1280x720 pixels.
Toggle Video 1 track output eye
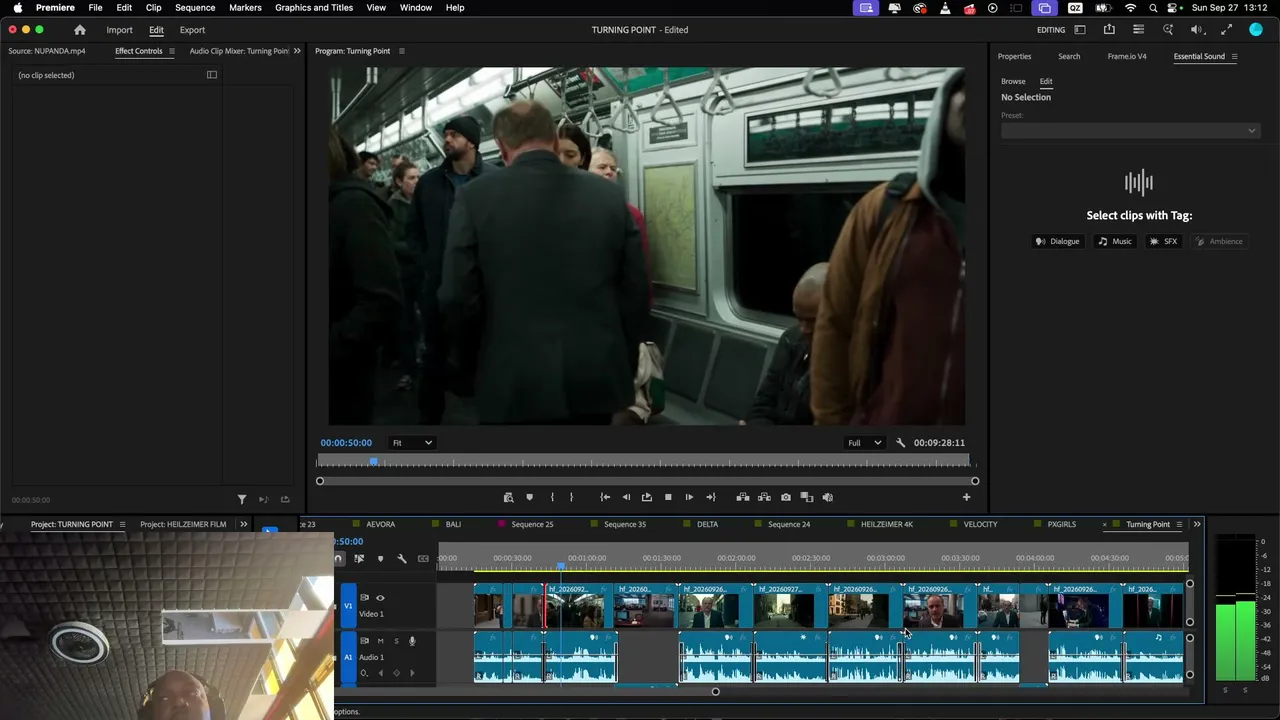(380, 598)
